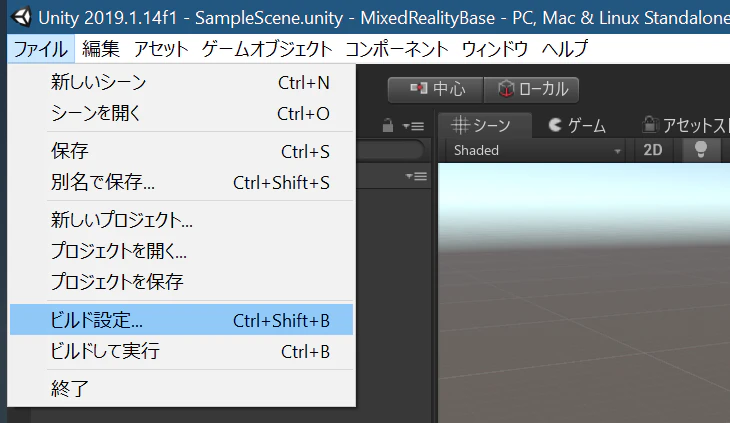Open the lower panel options menu icon

416,176
